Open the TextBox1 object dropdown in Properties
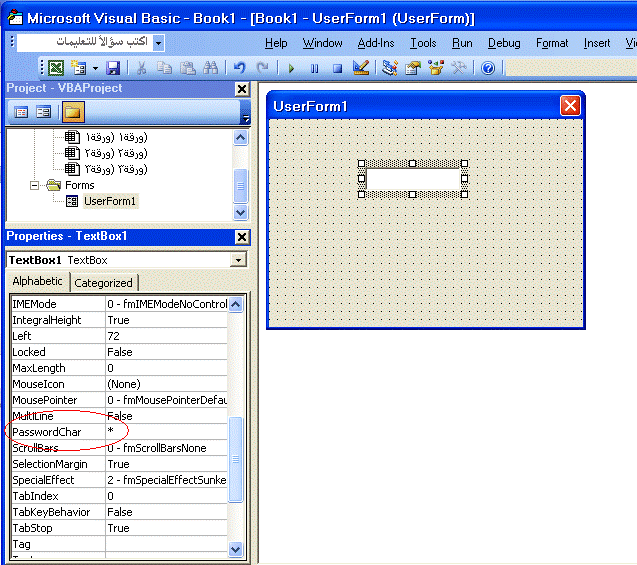Image resolution: width=637 pixels, height=565 pixels. click(x=238, y=260)
